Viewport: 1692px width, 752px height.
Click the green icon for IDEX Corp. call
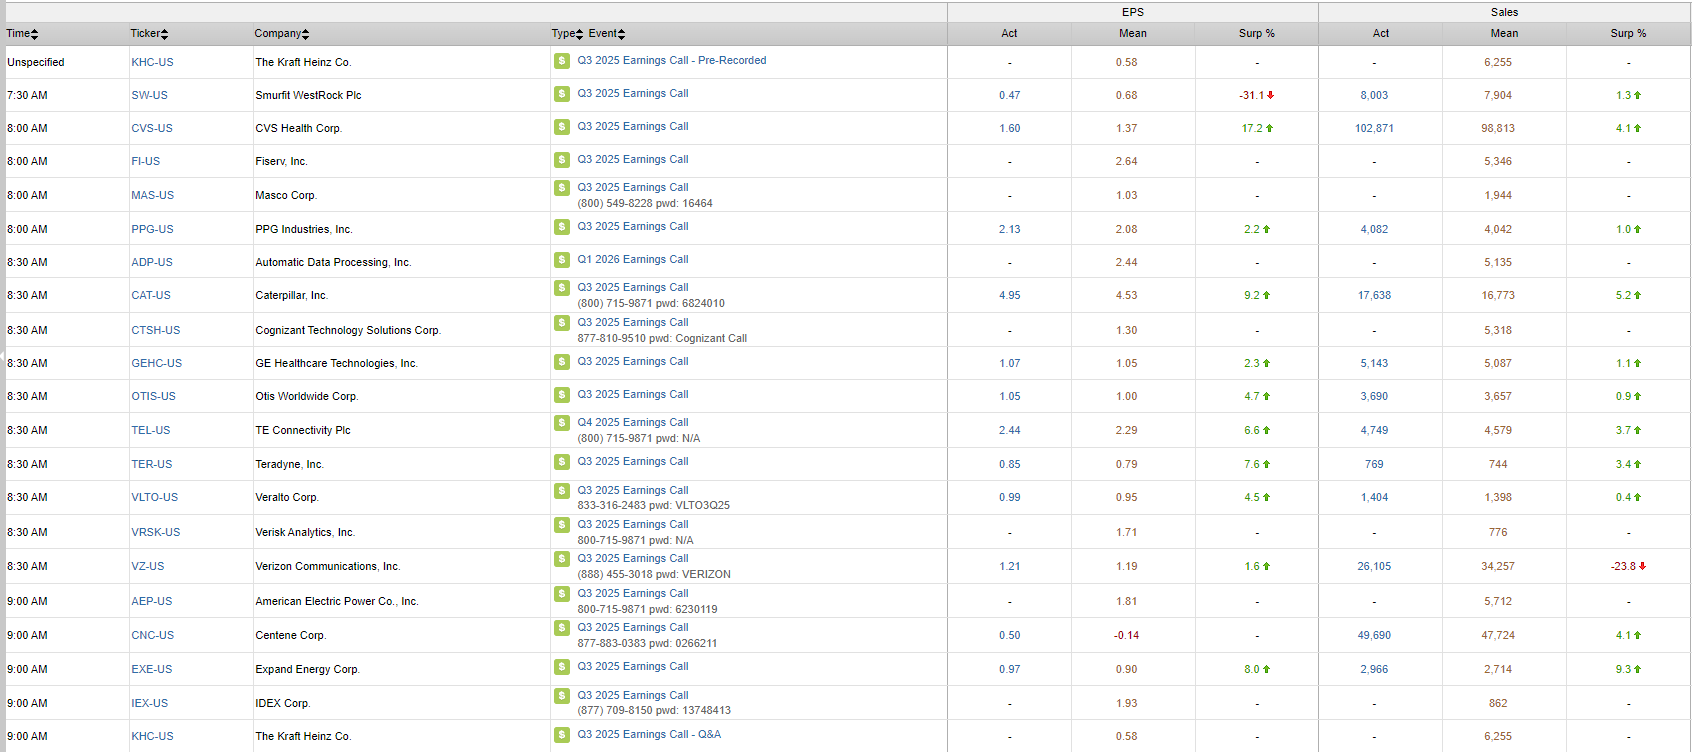tap(562, 696)
